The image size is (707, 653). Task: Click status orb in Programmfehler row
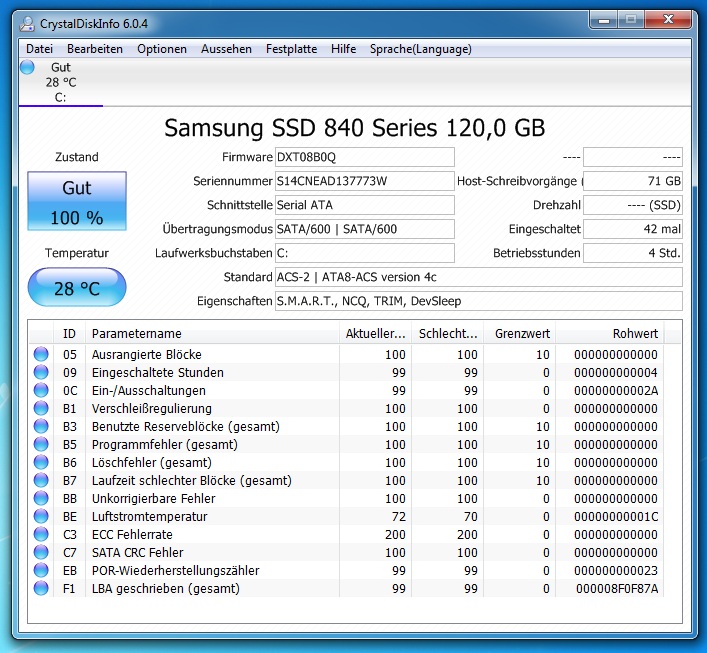[41, 444]
